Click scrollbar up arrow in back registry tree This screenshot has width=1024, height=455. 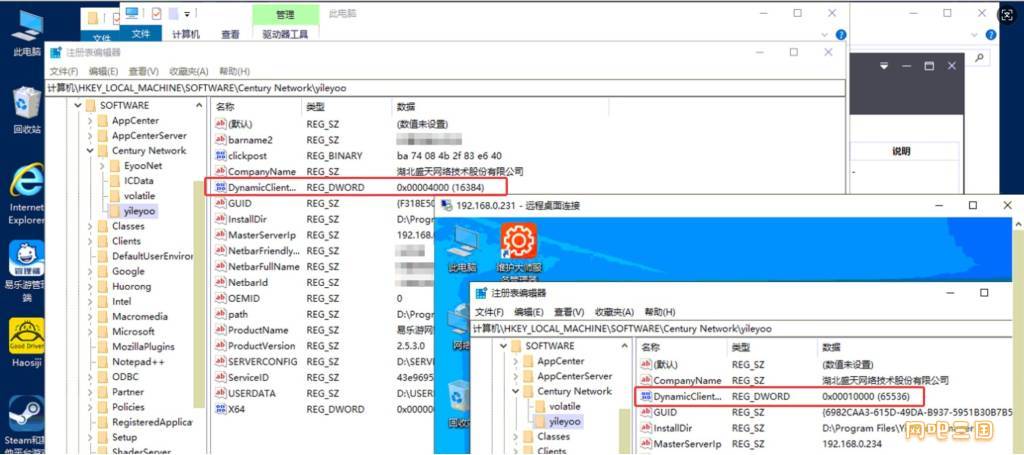[199, 105]
